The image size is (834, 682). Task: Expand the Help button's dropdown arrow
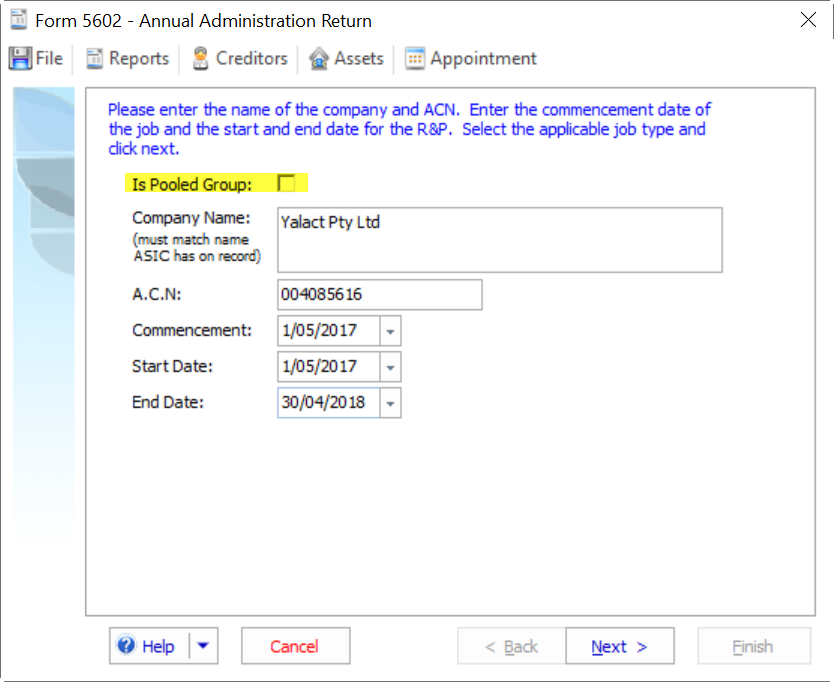pyautogui.click(x=204, y=645)
